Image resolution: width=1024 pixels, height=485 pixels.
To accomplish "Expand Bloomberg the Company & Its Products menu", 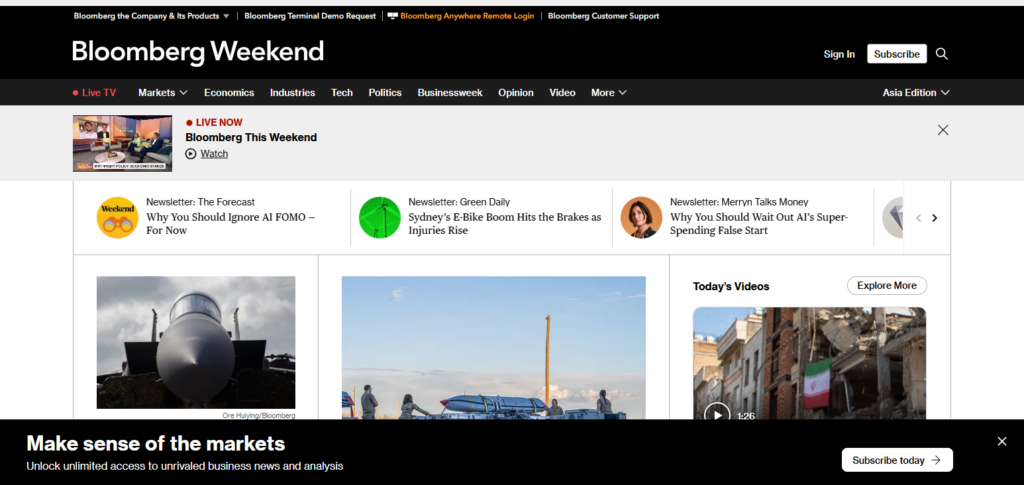I will coord(152,16).
